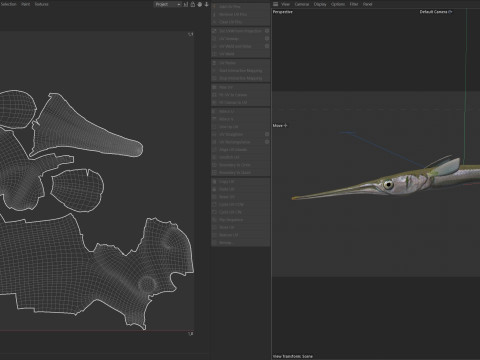This screenshot has width=480, height=360.
Task: Open Set UVW from Projection settings gear
Action: (267, 31)
